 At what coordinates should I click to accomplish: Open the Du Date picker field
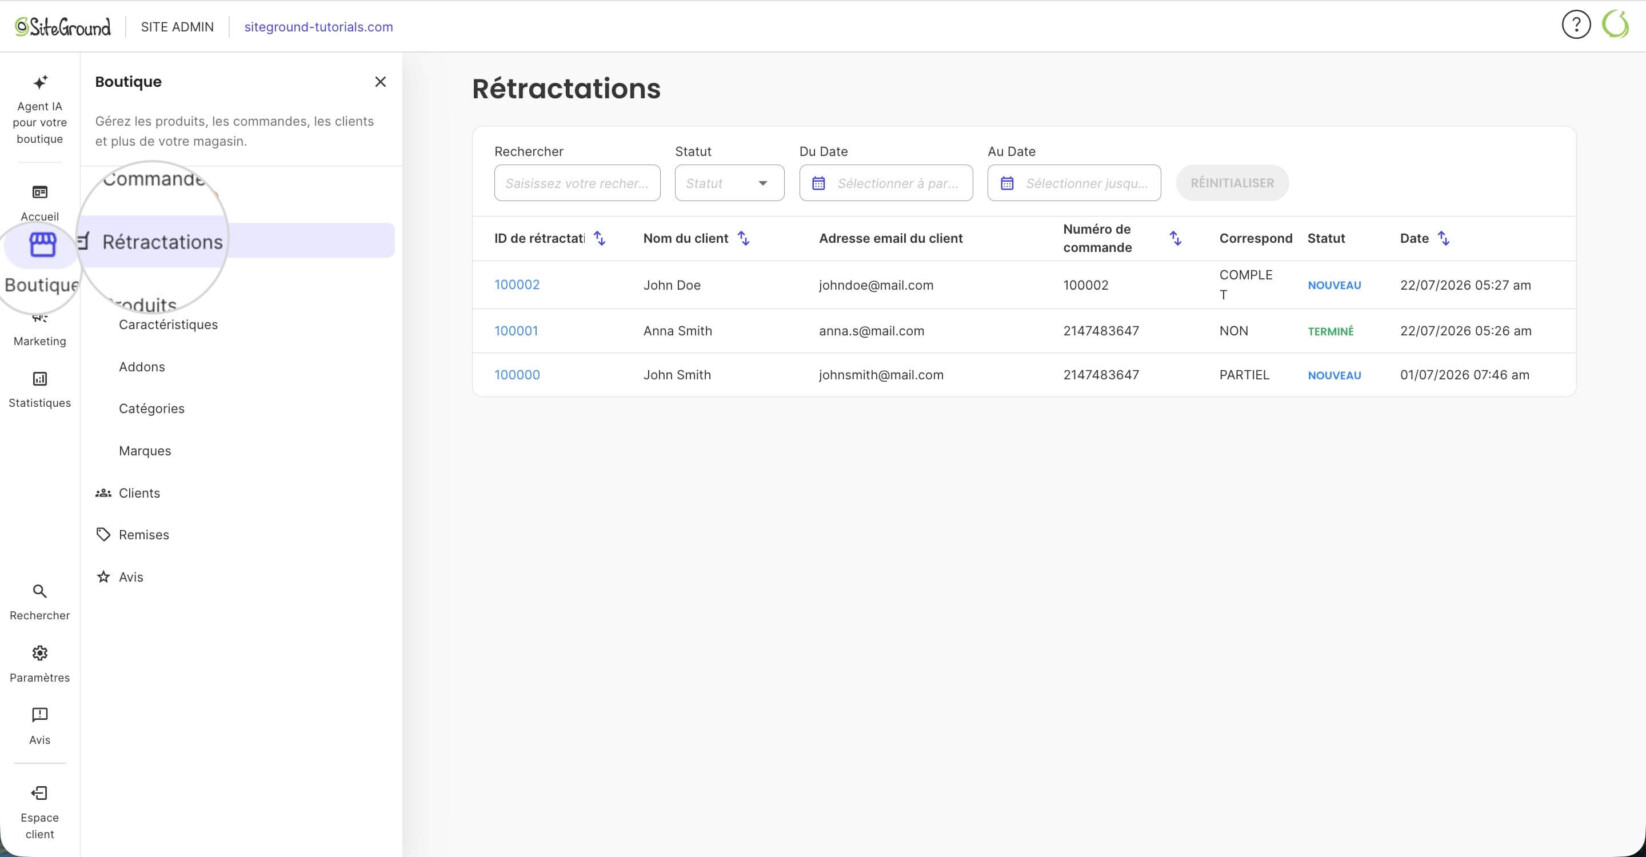pos(886,183)
